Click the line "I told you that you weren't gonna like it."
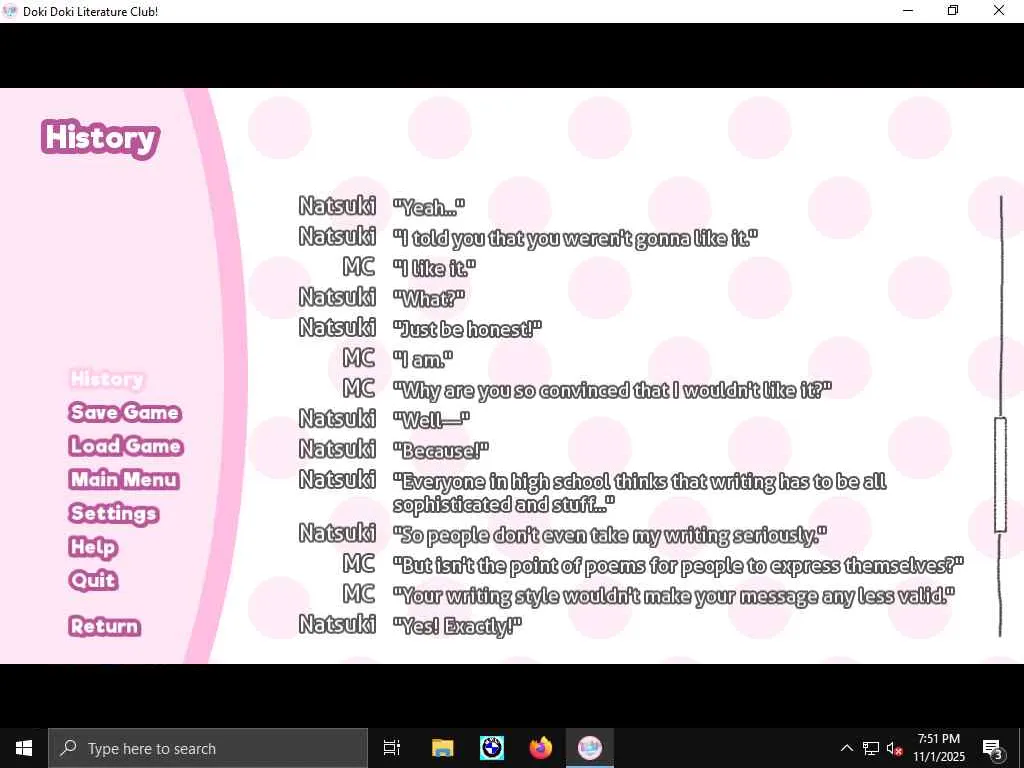The image size is (1024, 768). pos(575,238)
